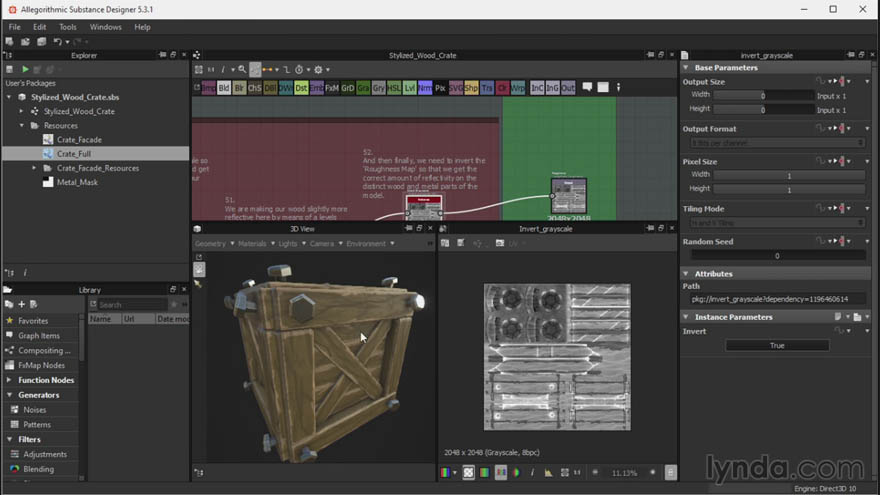Viewport: 880px width, 495px height.
Task: Add a Sharpen node from the toolbar
Action: [x=471, y=88]
